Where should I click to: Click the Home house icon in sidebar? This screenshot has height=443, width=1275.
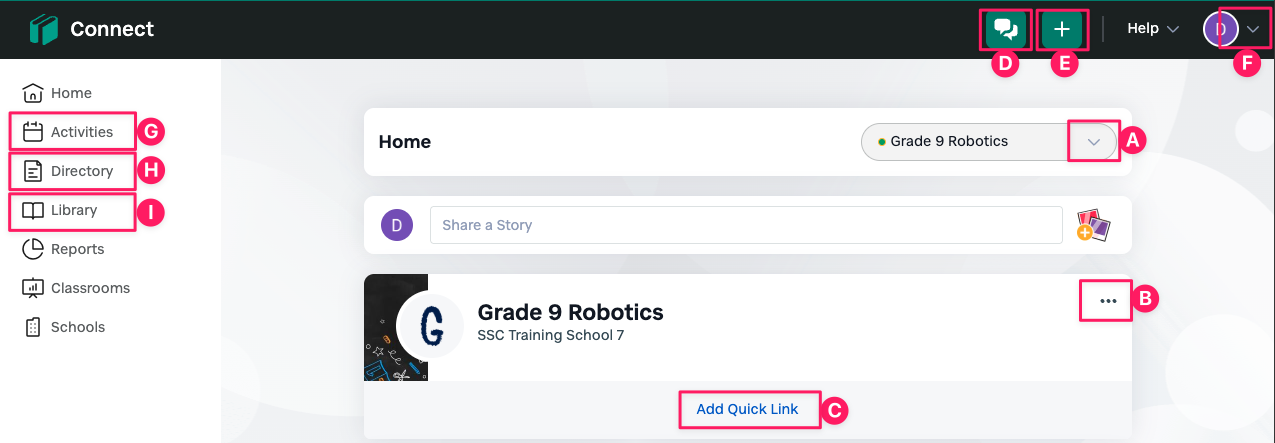tap(33, 93)
